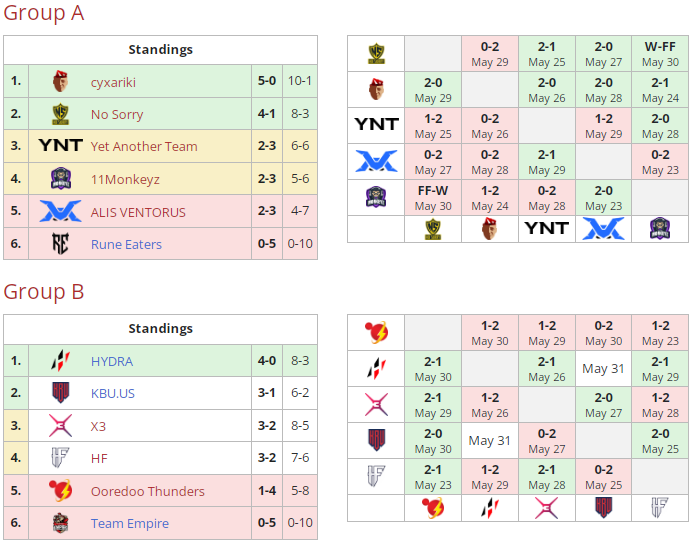Click the HF logo in standings table
This screenshot has height=543, width=695.
(60, 458)
